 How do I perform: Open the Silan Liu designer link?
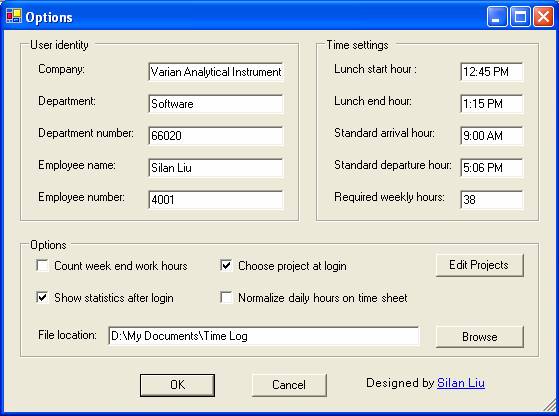click(x=461, y=383)
